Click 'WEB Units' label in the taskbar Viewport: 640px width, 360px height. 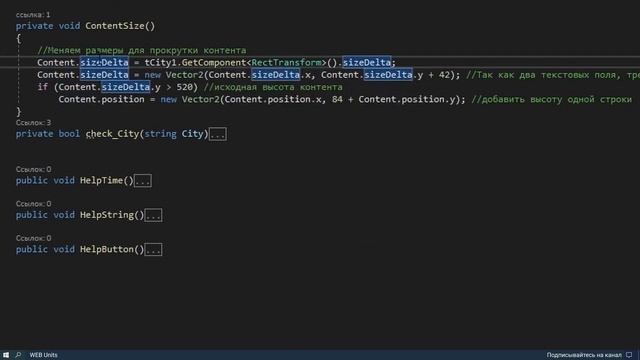(43, 355)
